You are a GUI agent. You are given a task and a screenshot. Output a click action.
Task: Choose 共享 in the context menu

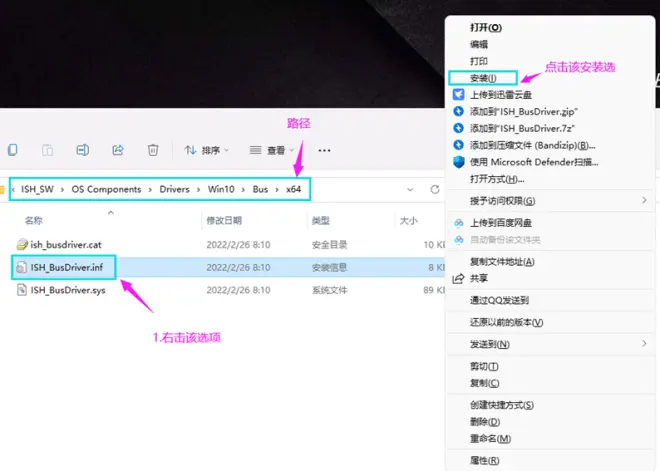point(479,278)
